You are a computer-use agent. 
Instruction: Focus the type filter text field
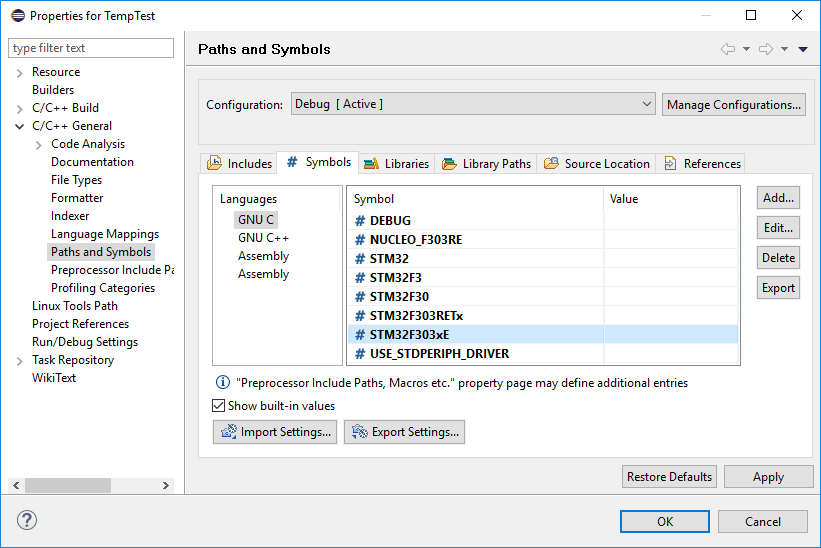[x=91, y=48]
